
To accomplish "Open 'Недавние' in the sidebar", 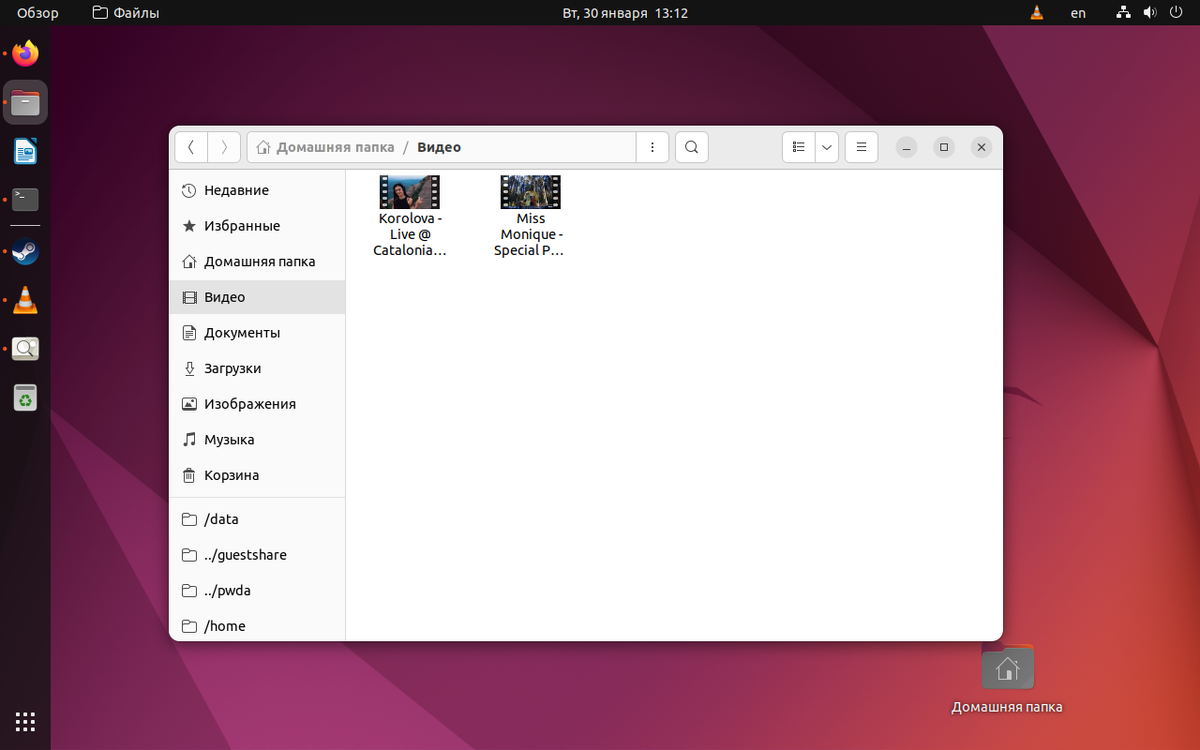I will point(257,190).
